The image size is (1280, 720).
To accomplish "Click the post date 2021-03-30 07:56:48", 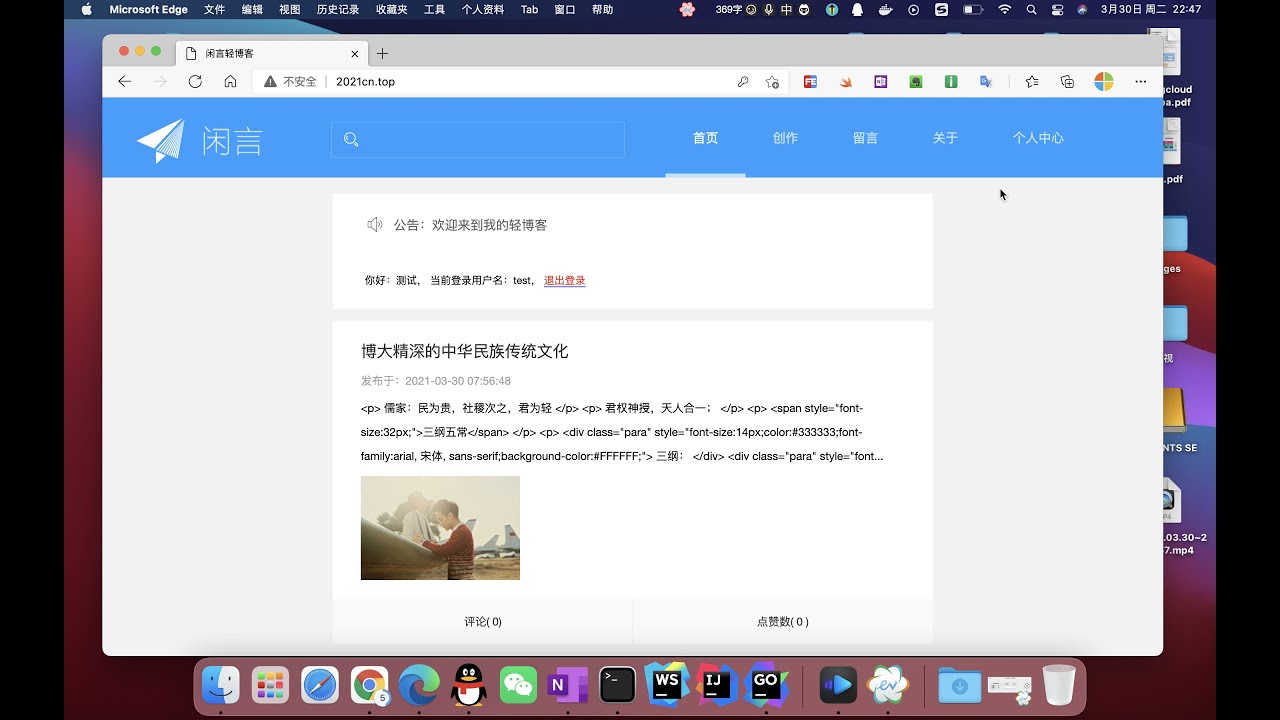I will [x=458, y=381].
